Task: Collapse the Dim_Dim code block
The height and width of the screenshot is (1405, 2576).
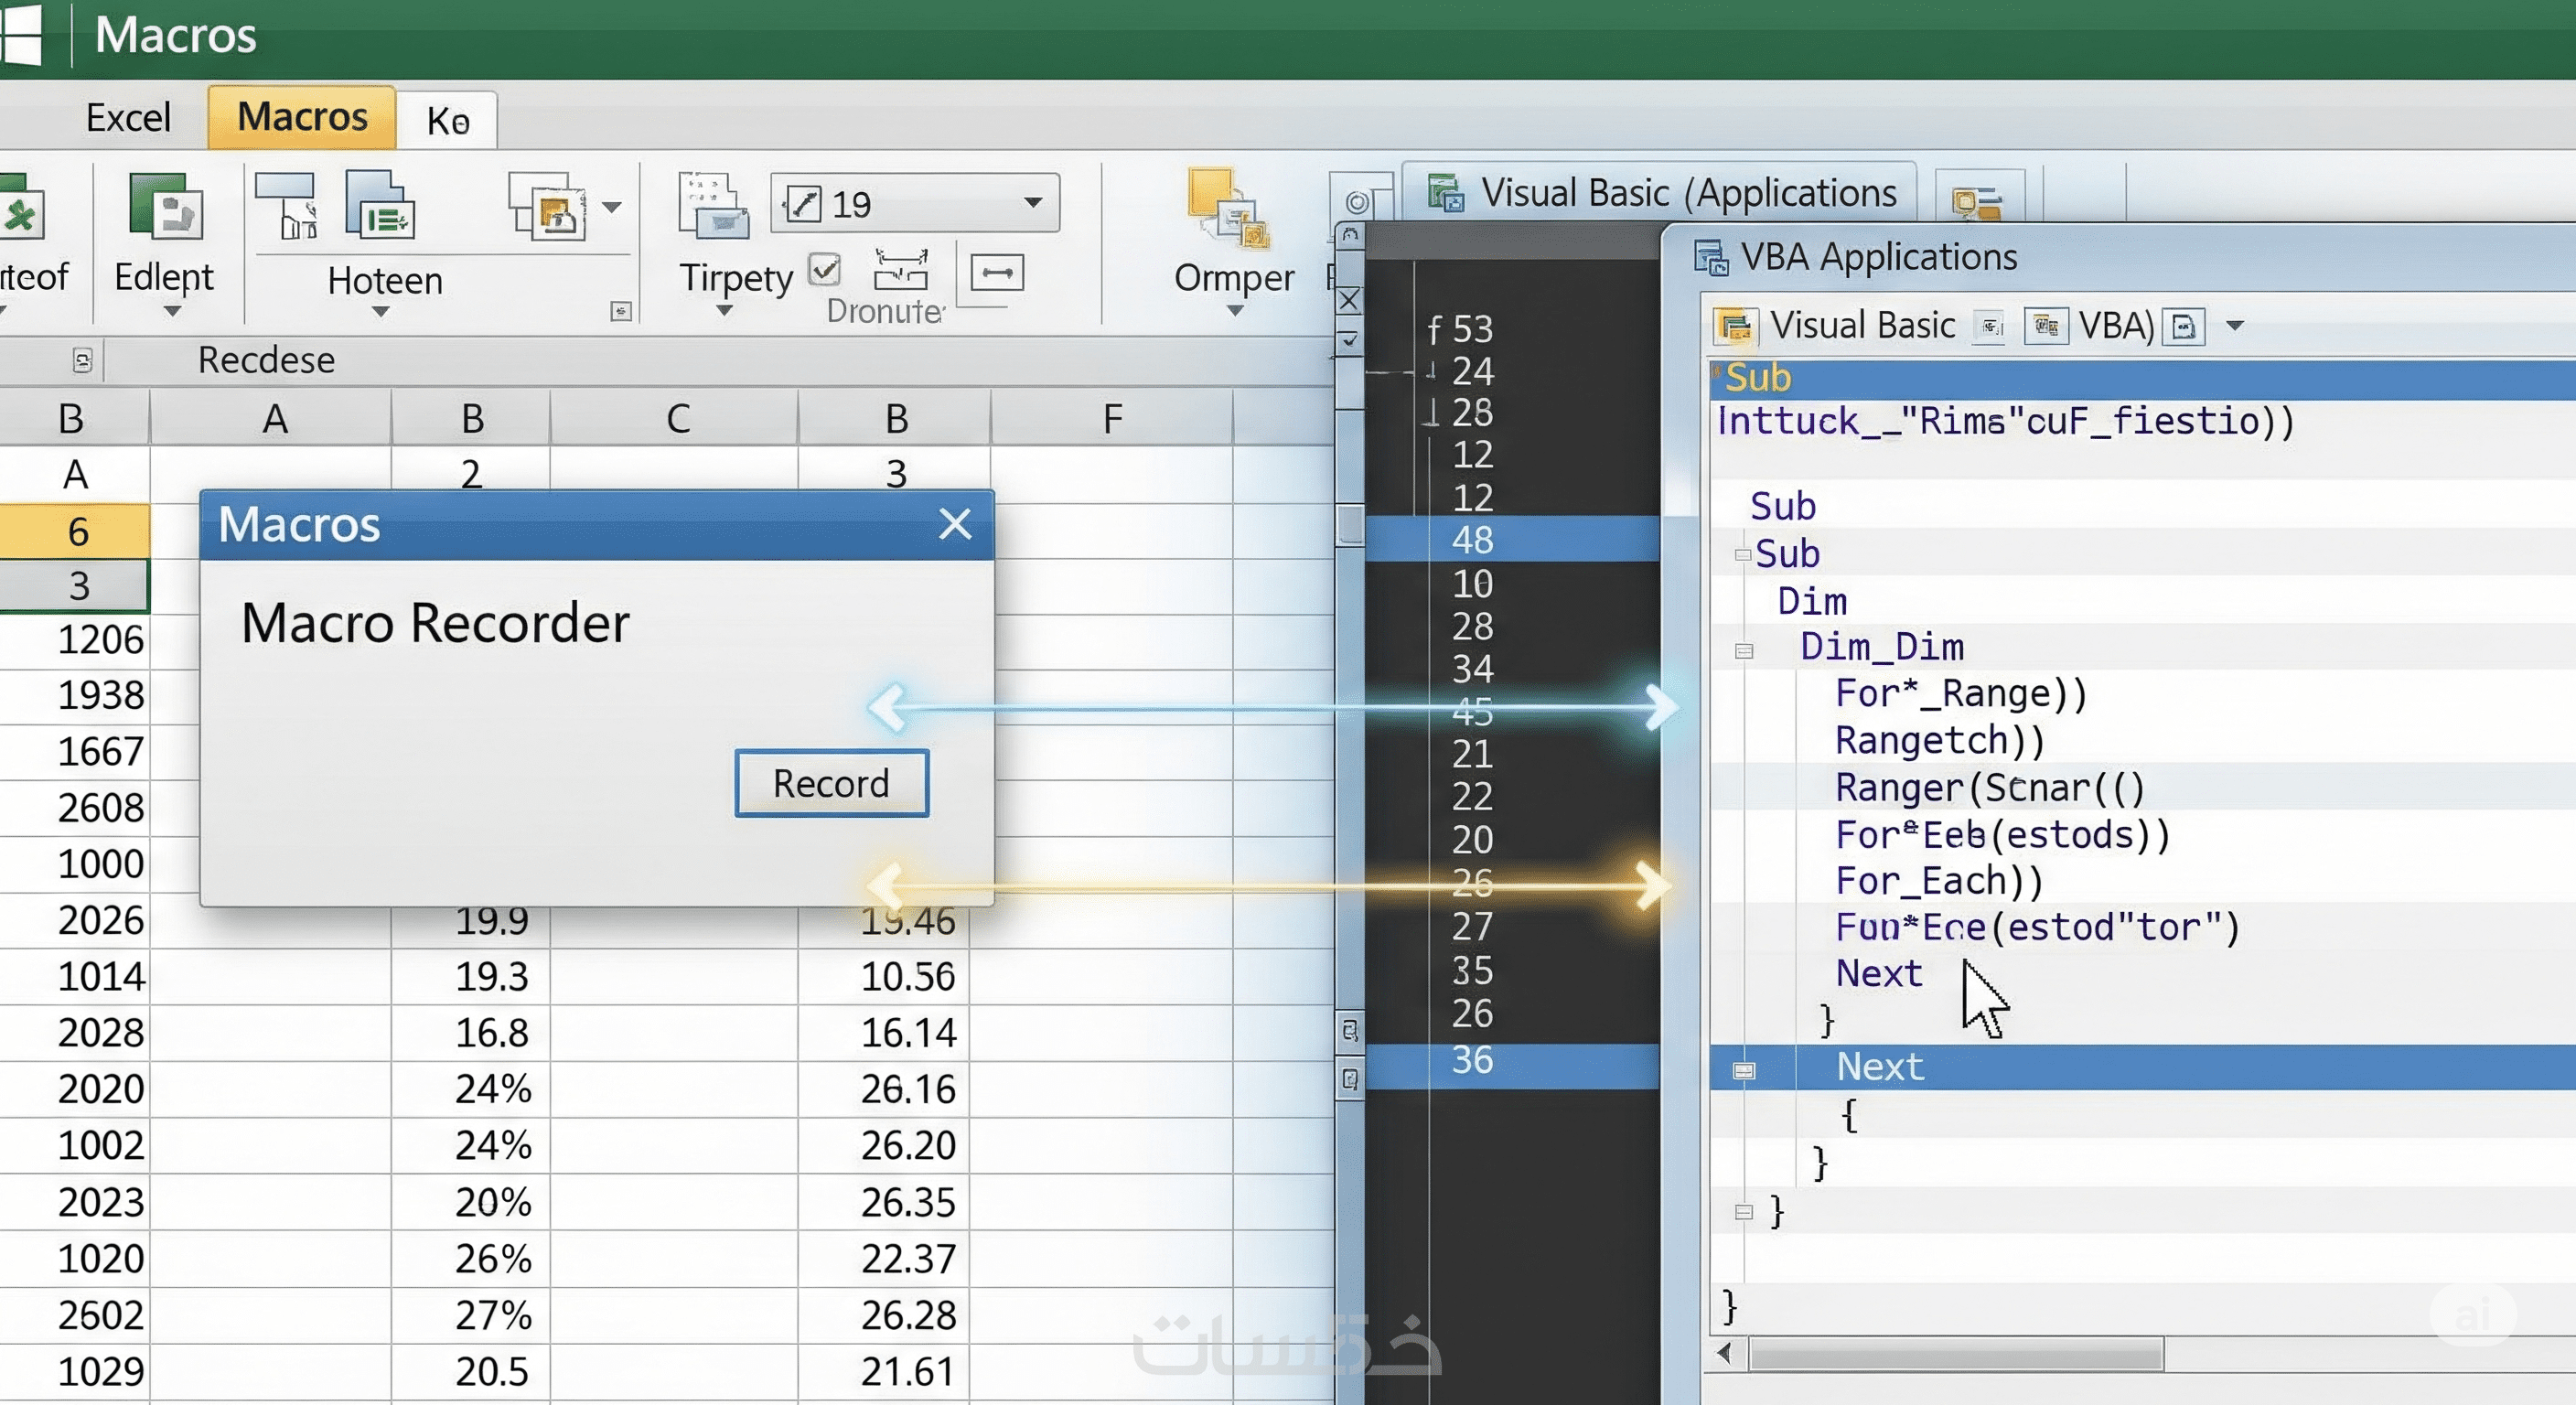Action: [1744, 651]
